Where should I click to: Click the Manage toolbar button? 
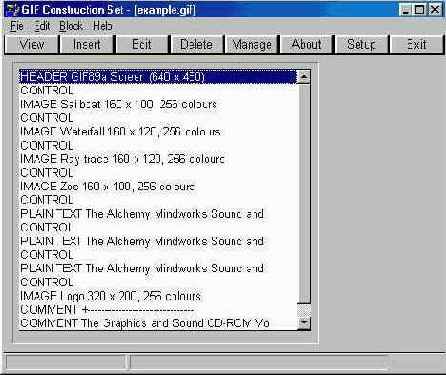252,45
